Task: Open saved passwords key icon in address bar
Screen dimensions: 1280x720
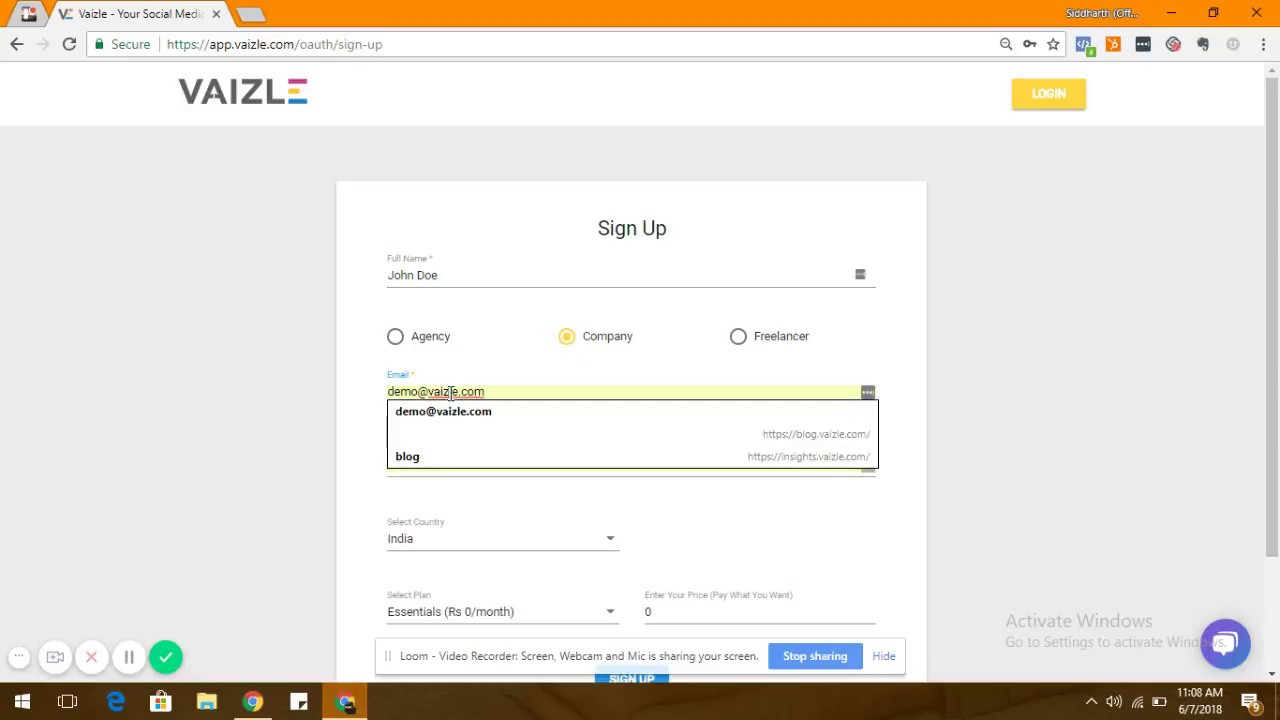Action: (1029, 44)
